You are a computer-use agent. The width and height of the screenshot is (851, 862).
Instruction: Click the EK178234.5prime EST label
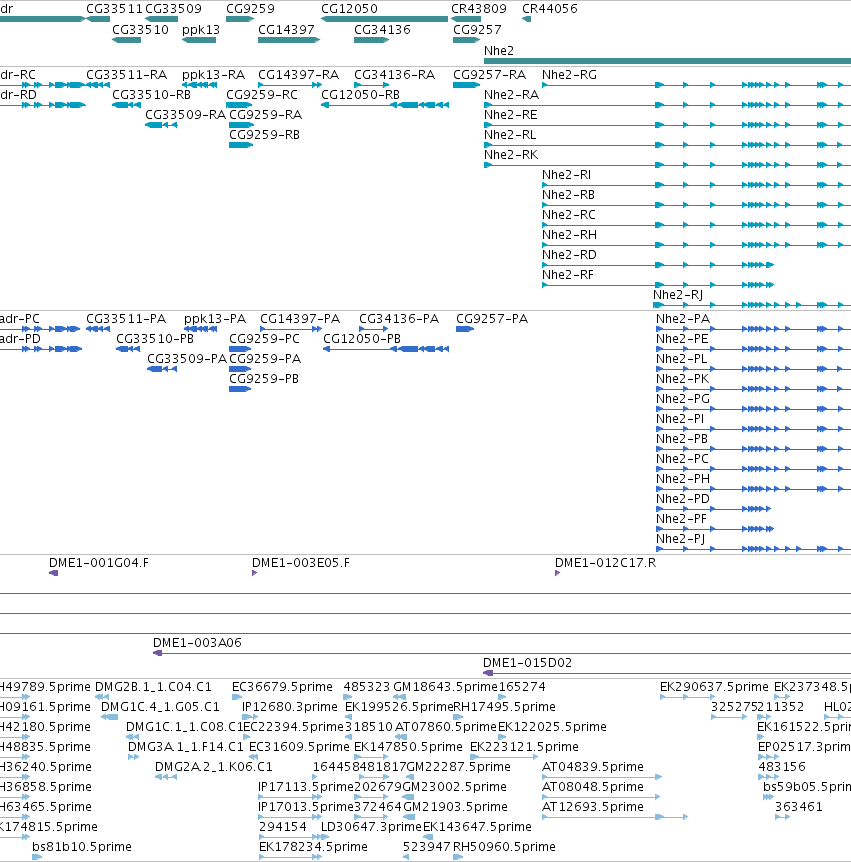(313, 847)
